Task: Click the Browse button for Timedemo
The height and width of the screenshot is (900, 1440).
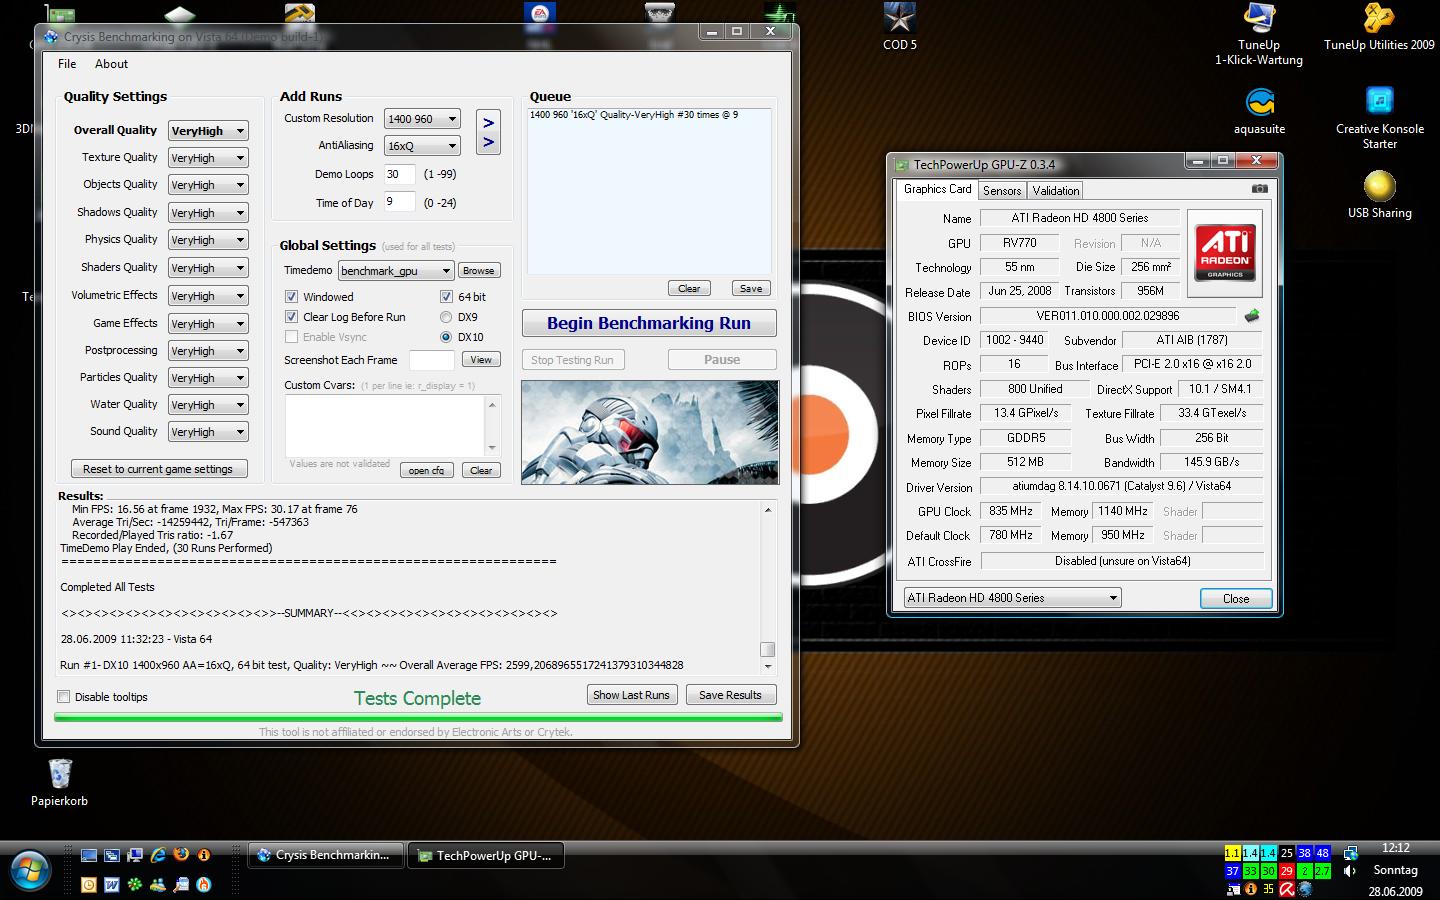Action: pyautogui.click(x=478, y=271)
